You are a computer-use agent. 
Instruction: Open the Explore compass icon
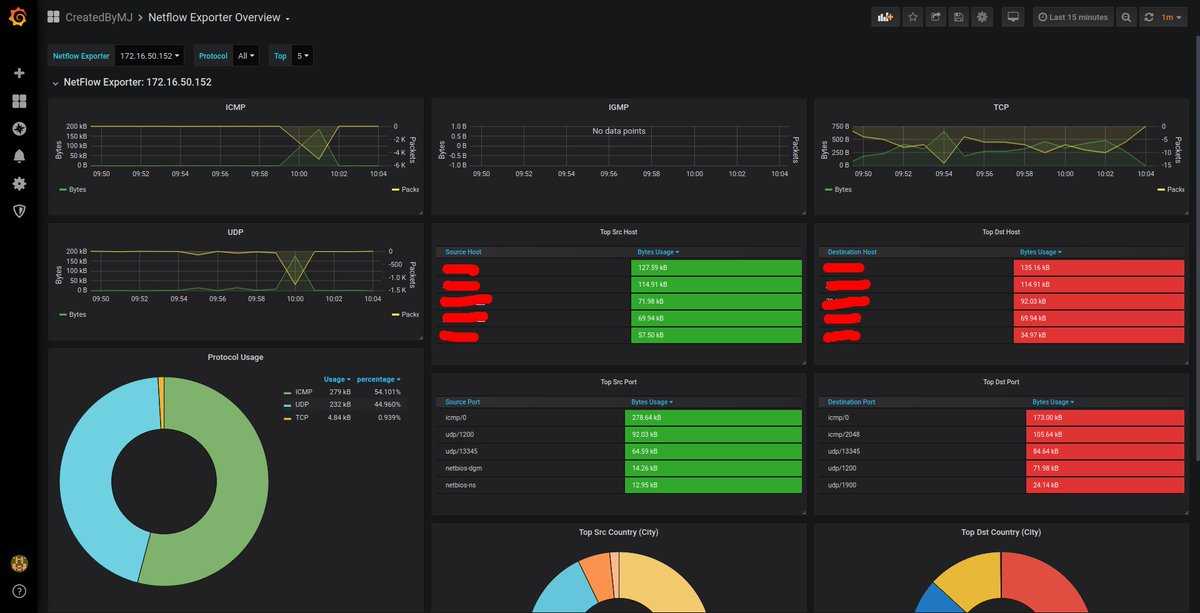coord(19,129)
